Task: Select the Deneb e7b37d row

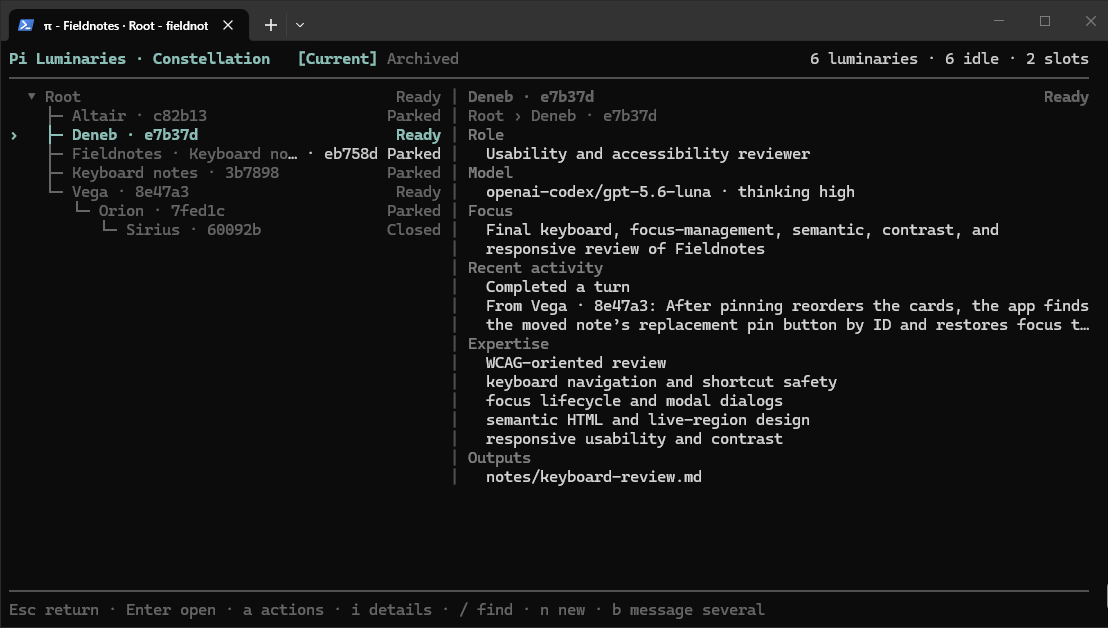Action: (225, 135)
